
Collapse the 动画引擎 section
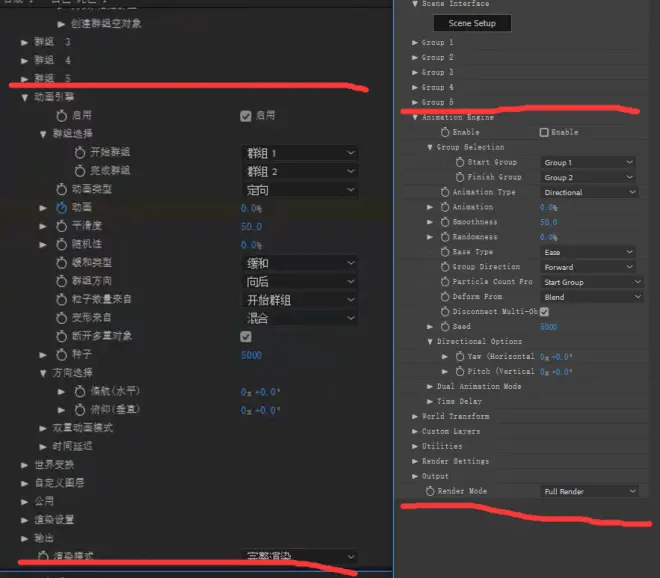pyautogui.click(x=24, y=97)
